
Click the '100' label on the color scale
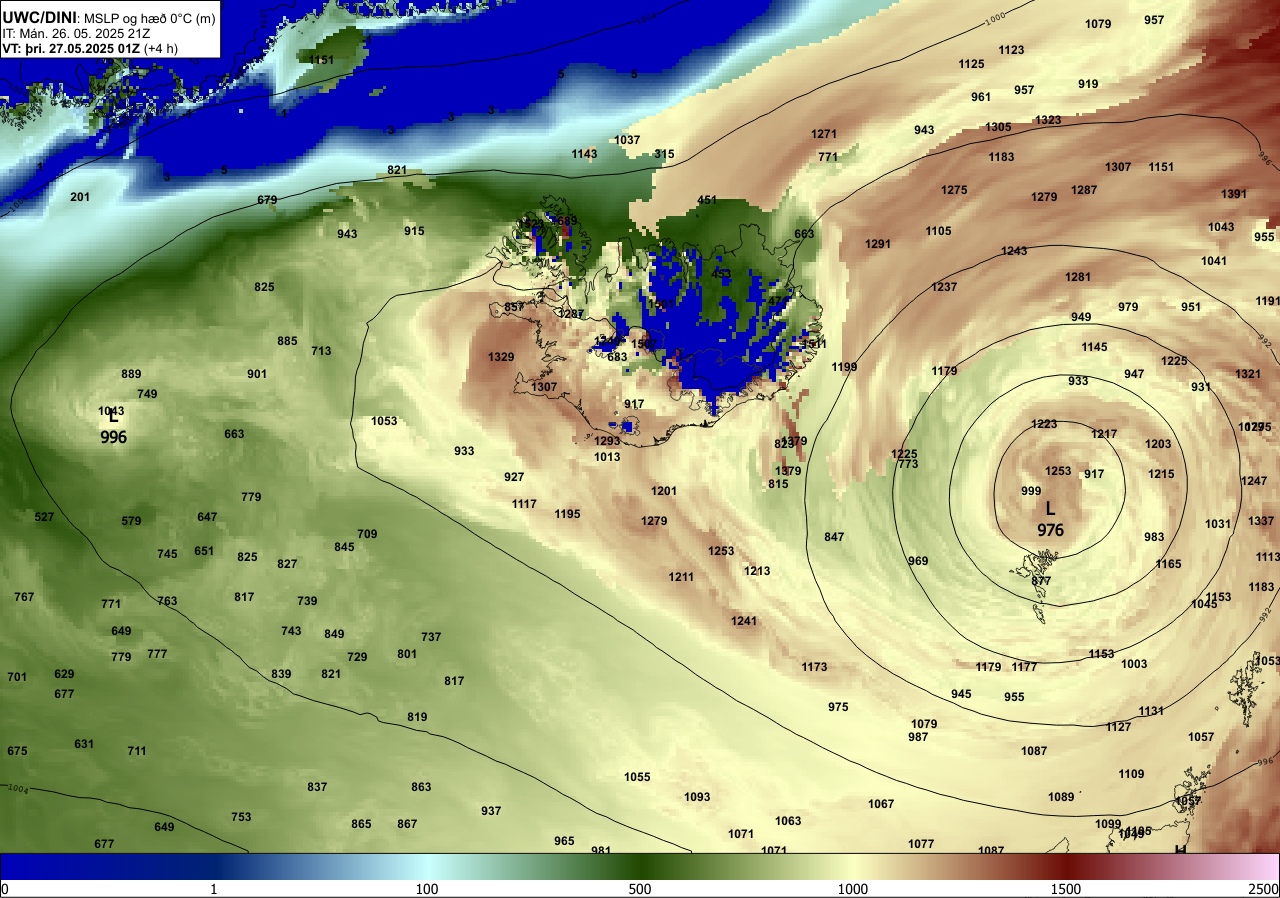[427, 889]
